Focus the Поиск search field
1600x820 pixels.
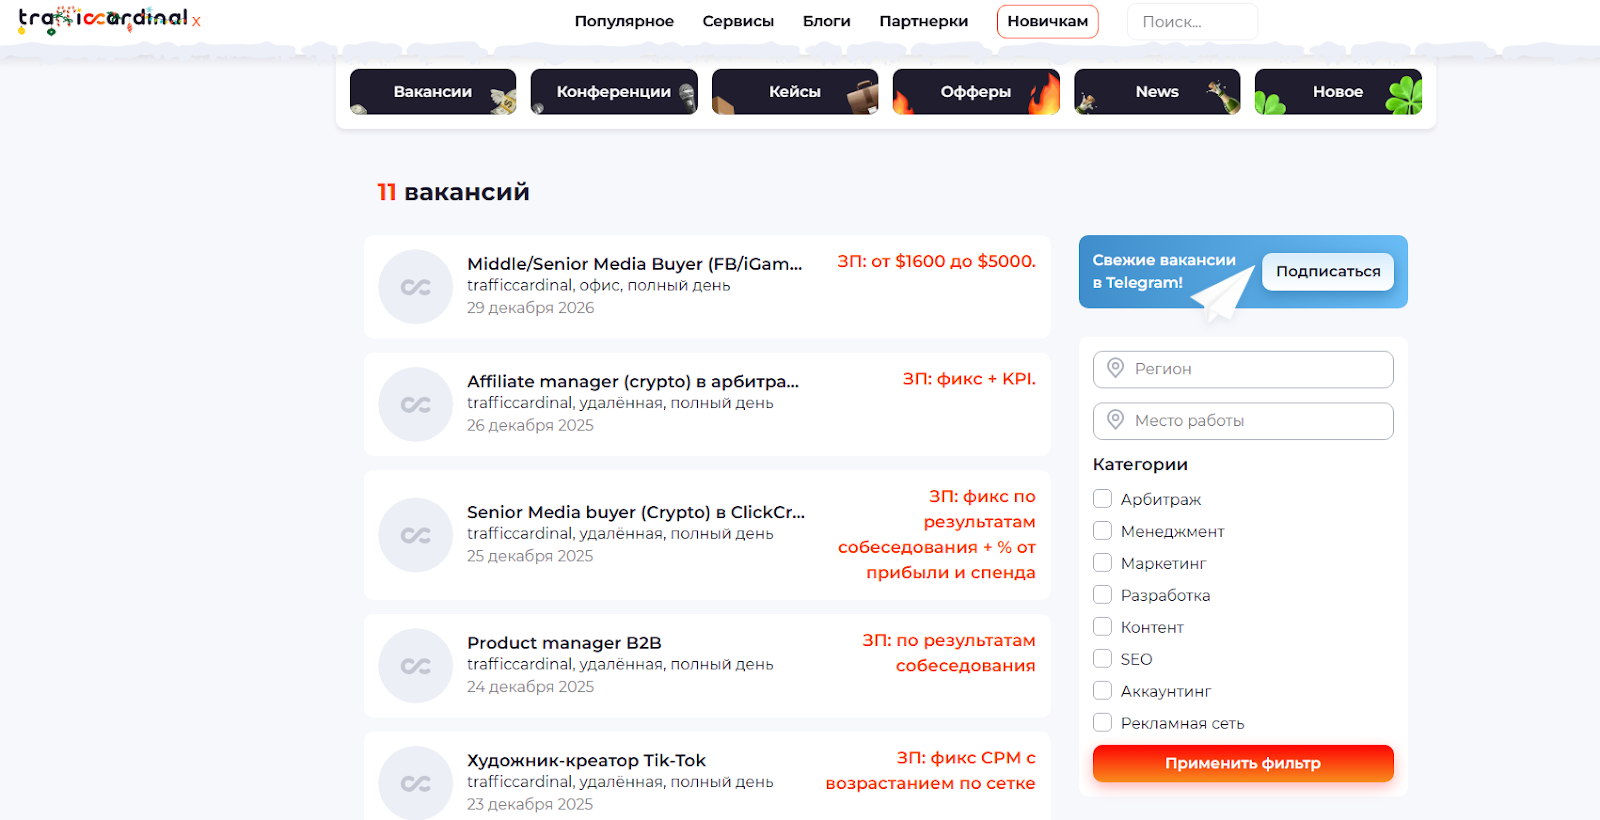(x=1192, y=22)
